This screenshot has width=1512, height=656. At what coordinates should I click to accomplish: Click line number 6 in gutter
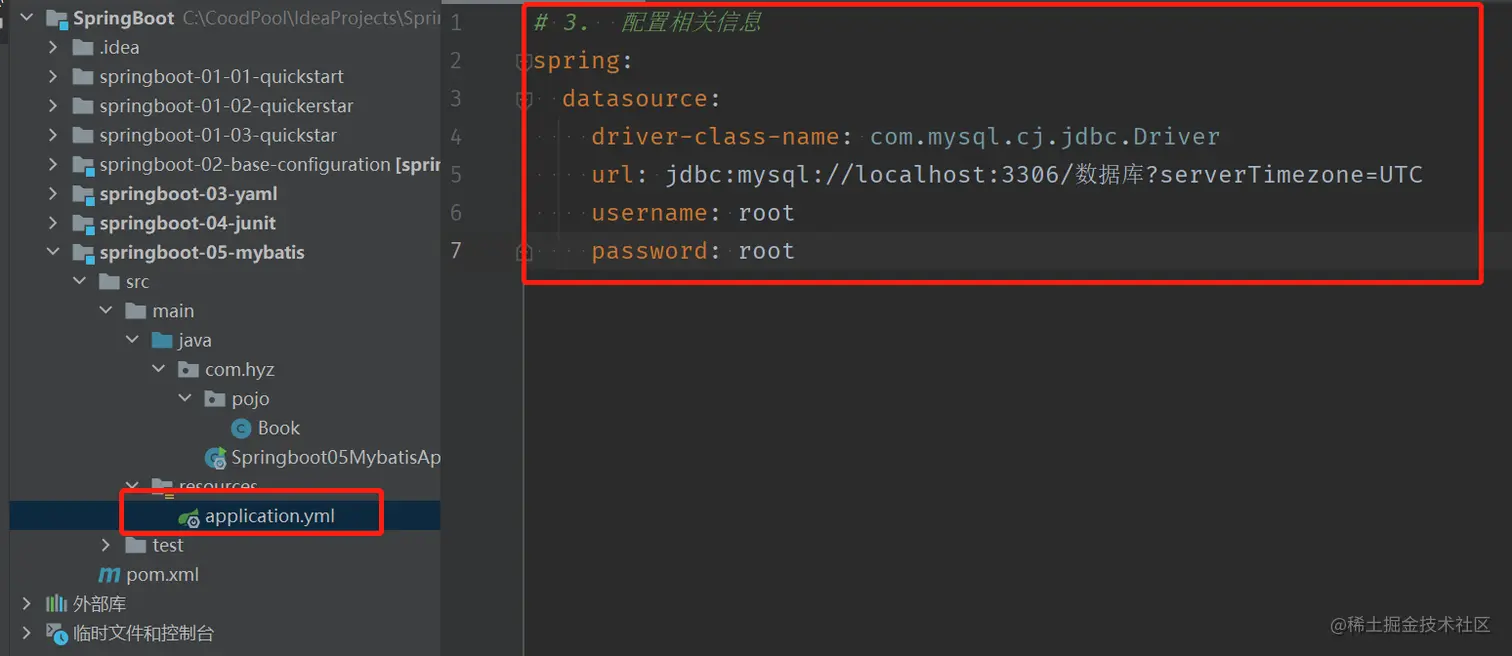coord(456,212)
